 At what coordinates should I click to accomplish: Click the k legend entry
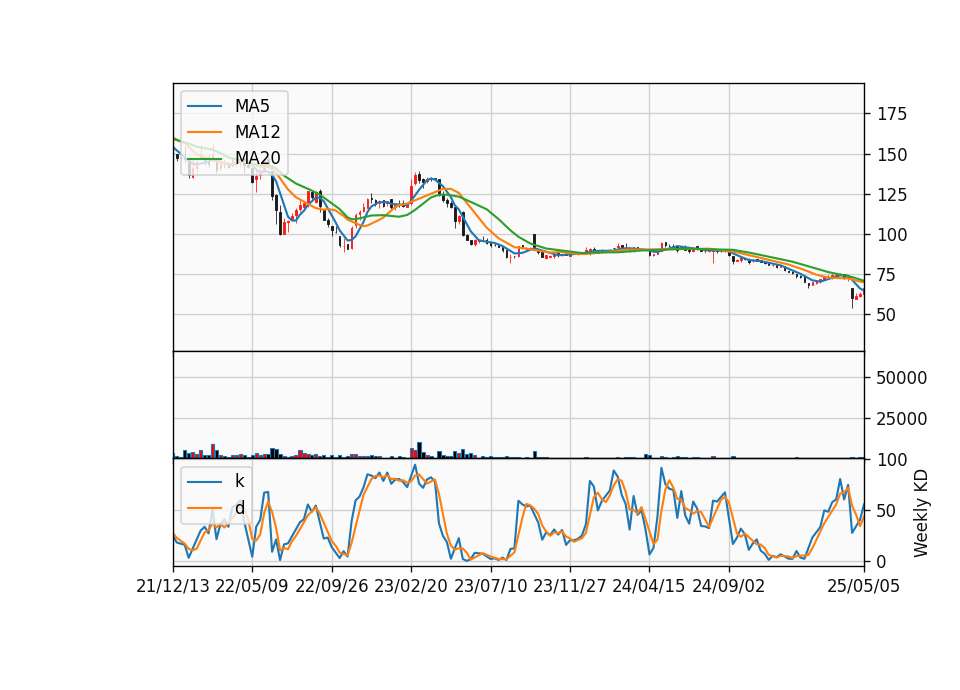239,481
